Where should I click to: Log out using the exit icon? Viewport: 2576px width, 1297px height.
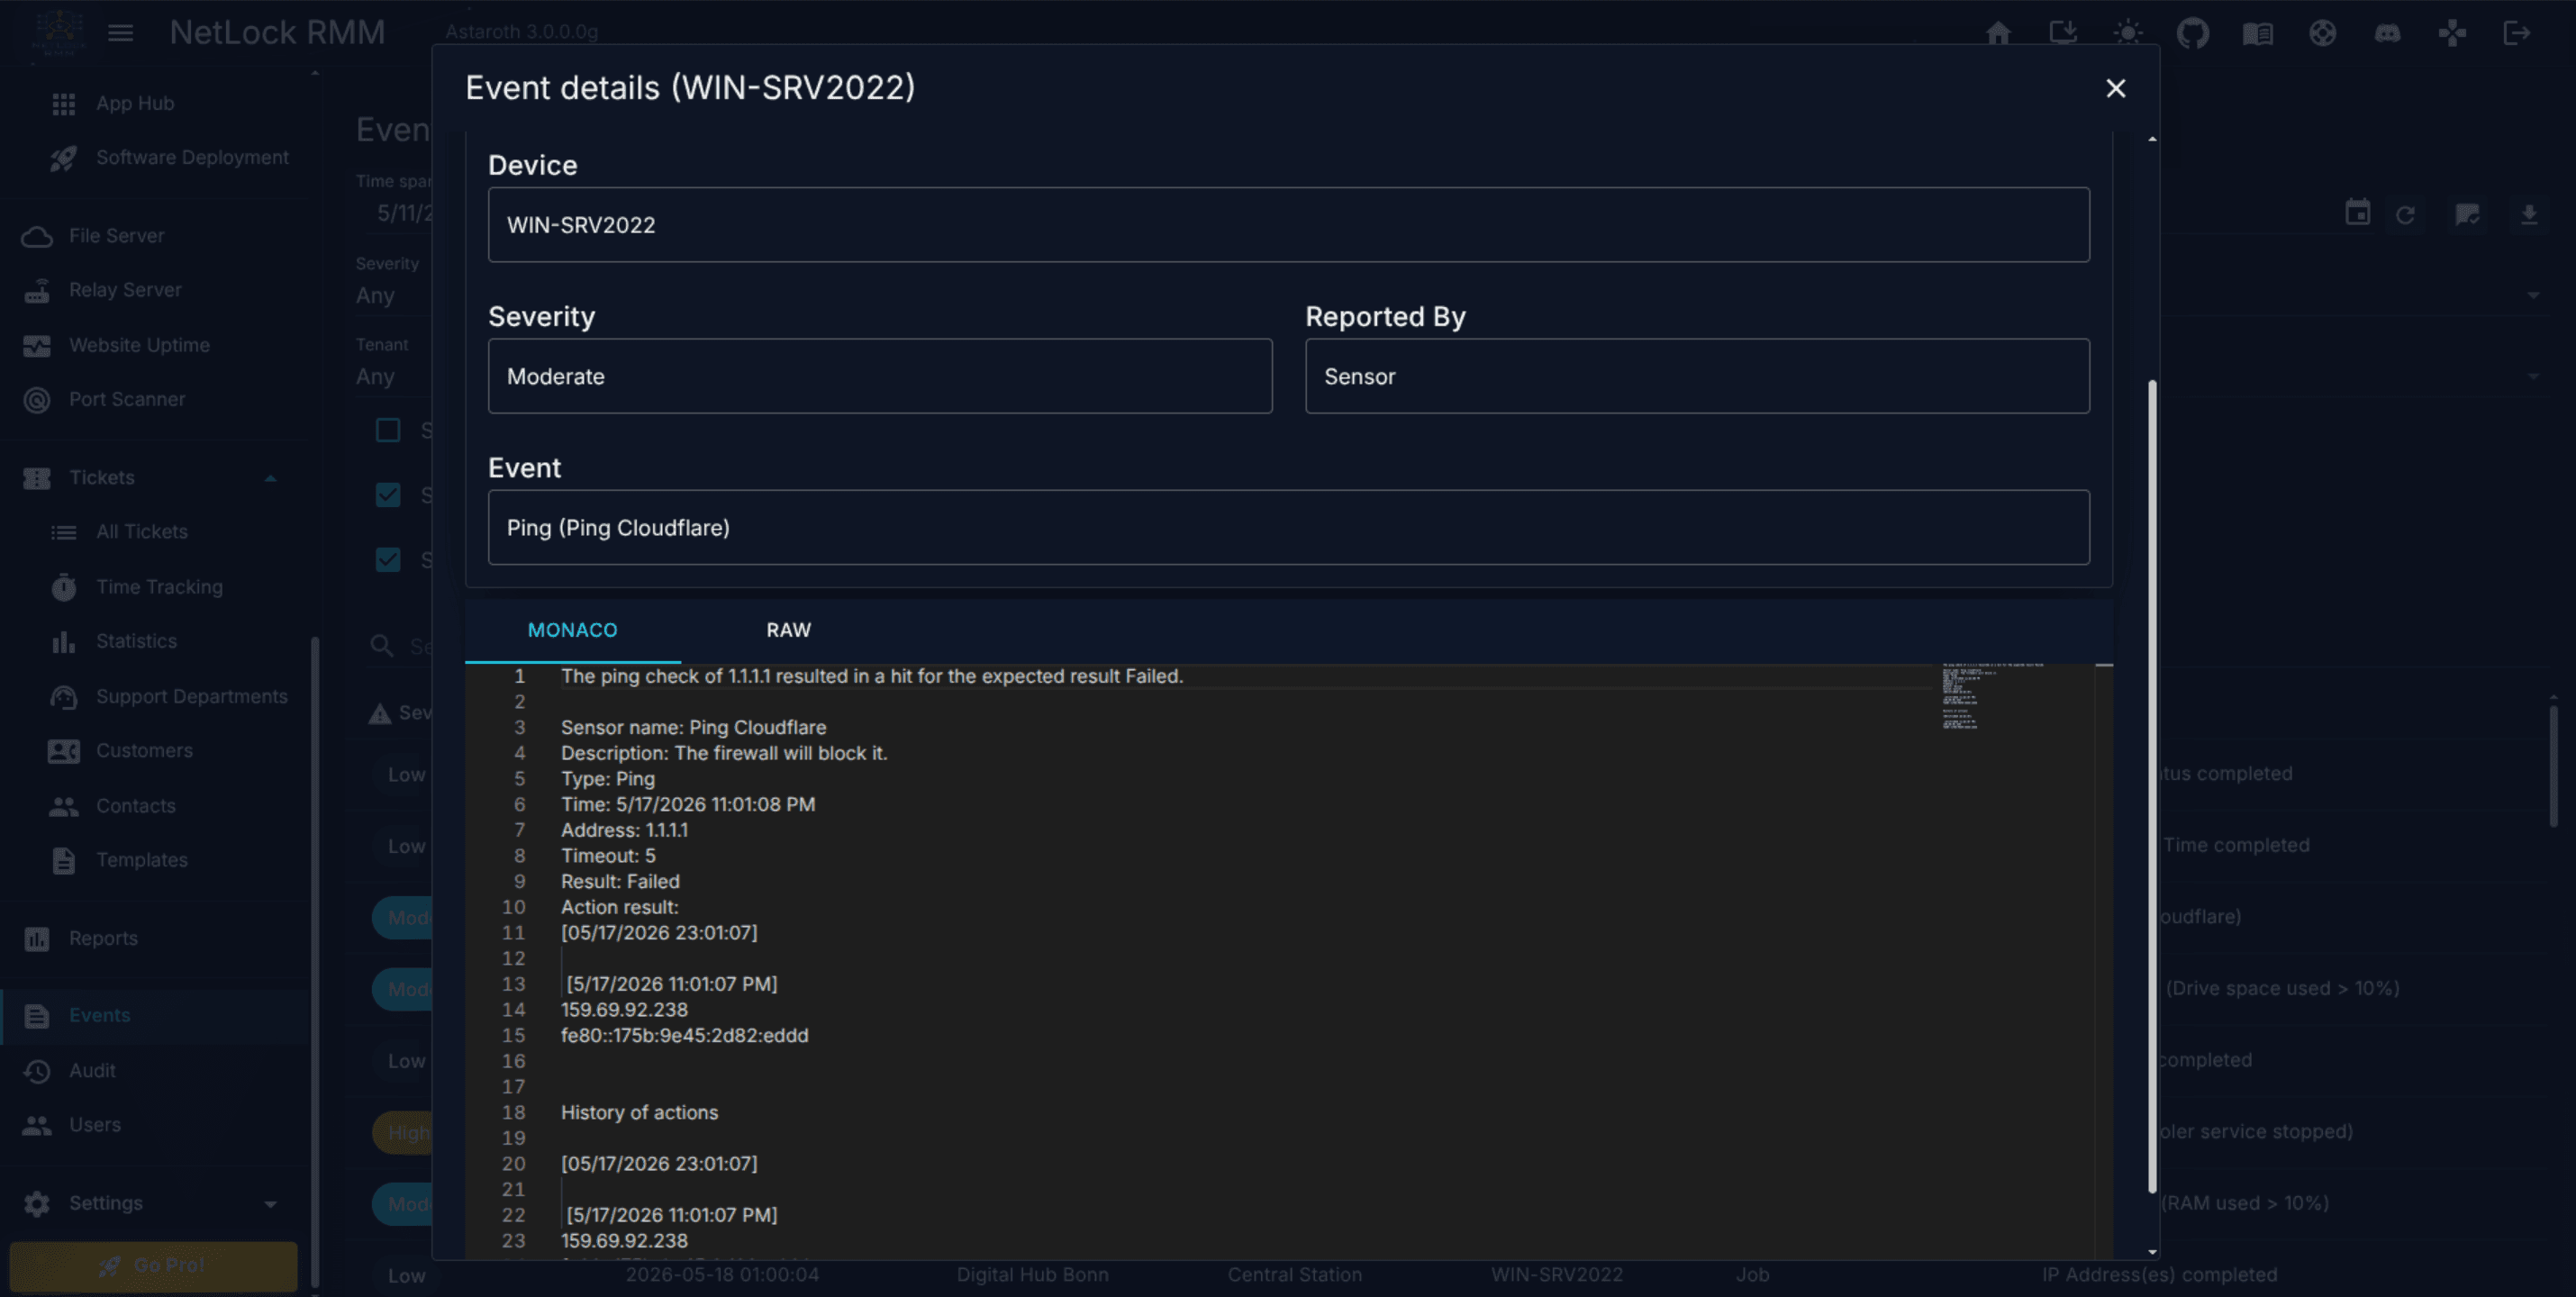(x=2516, y=33)
